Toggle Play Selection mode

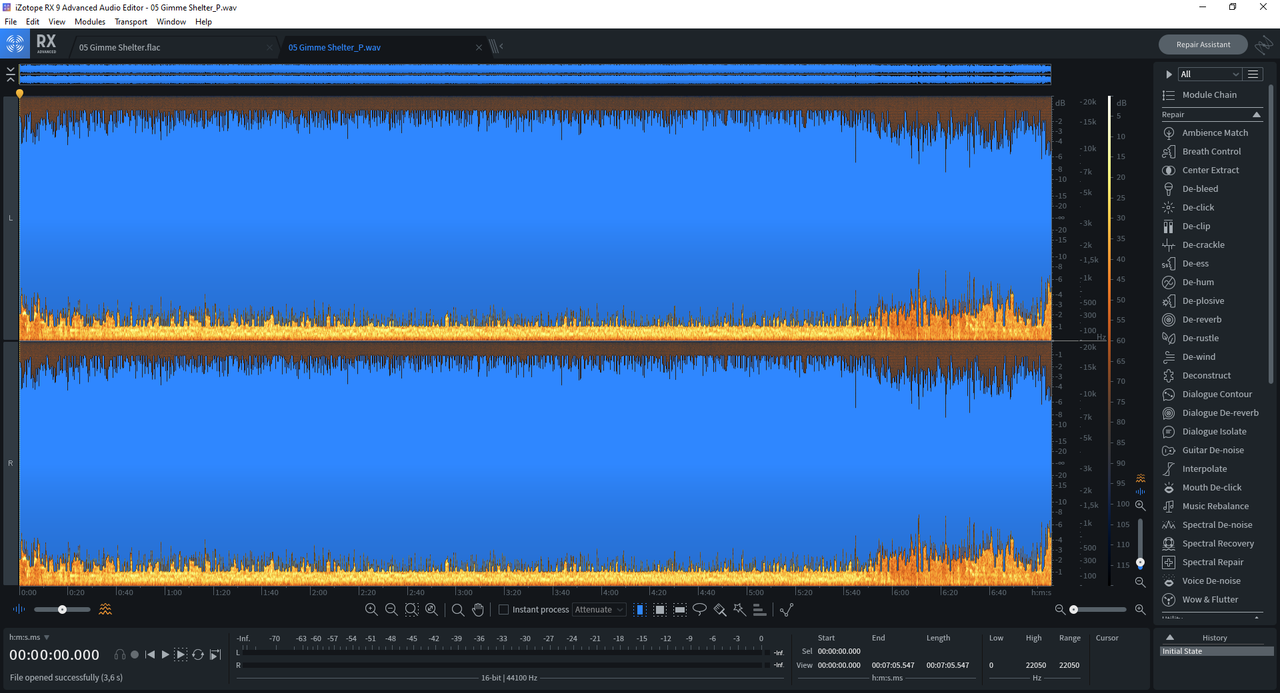(181, 654)
